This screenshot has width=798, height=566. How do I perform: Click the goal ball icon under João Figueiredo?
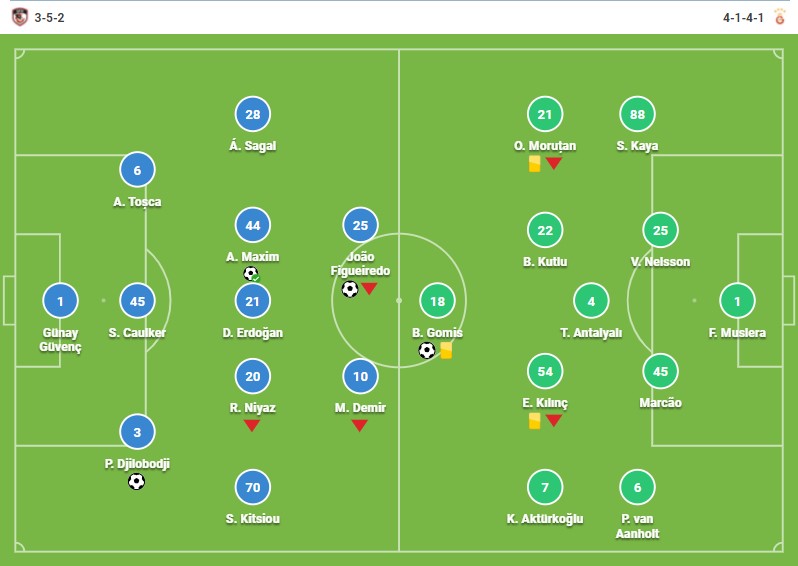pos(350,289)
